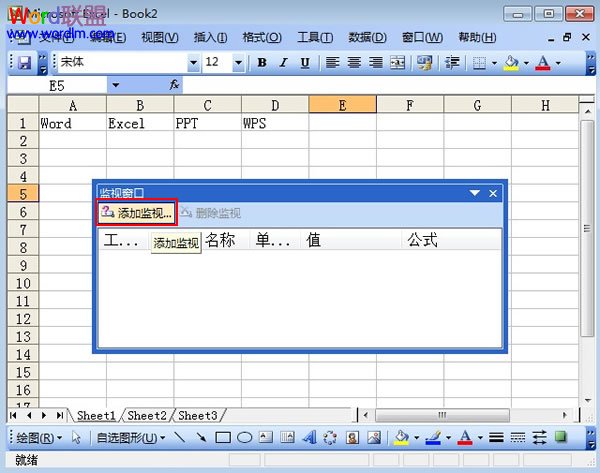Open Name Box dropdown arrow
Viewport: 600px width, 473px height.
[115, 85]
